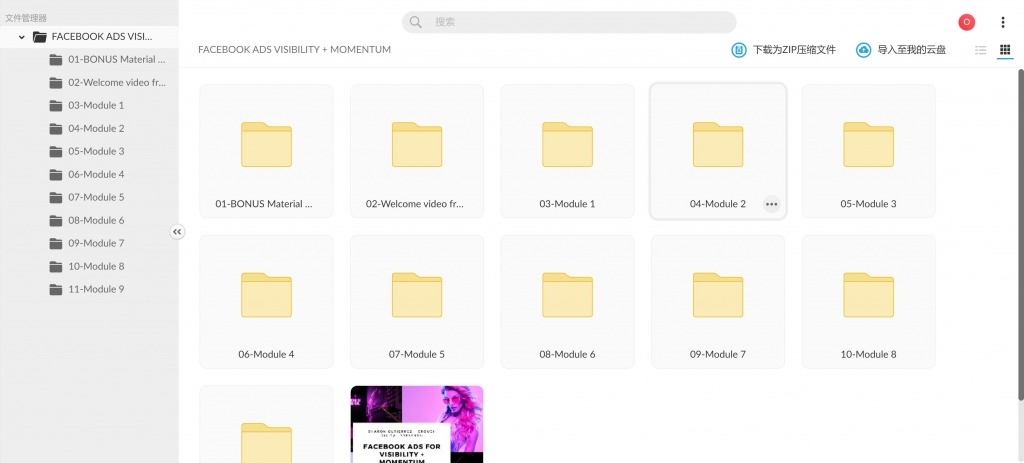This screenshot has height=463, width=1024.
Task: Open the 06-Module 4 folder card icon
Action: pyautogui.click(x=266, y=295)
